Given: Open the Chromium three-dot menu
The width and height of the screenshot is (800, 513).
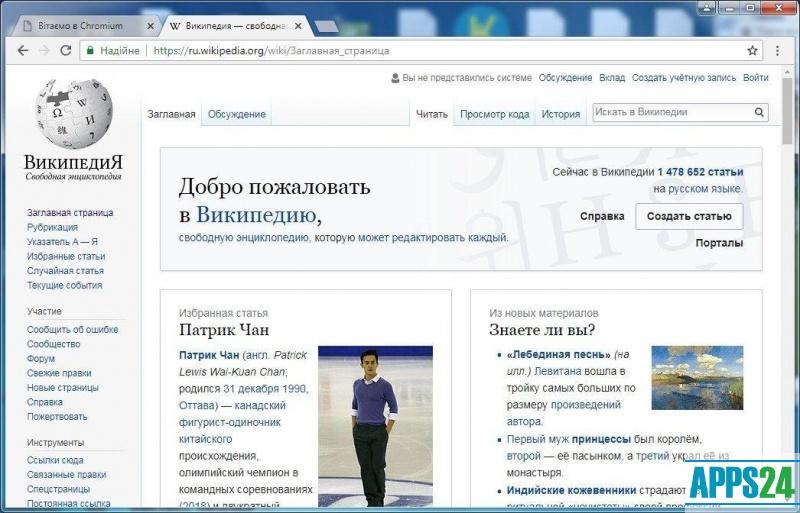Looking at the screenshot, I should 778,51.
